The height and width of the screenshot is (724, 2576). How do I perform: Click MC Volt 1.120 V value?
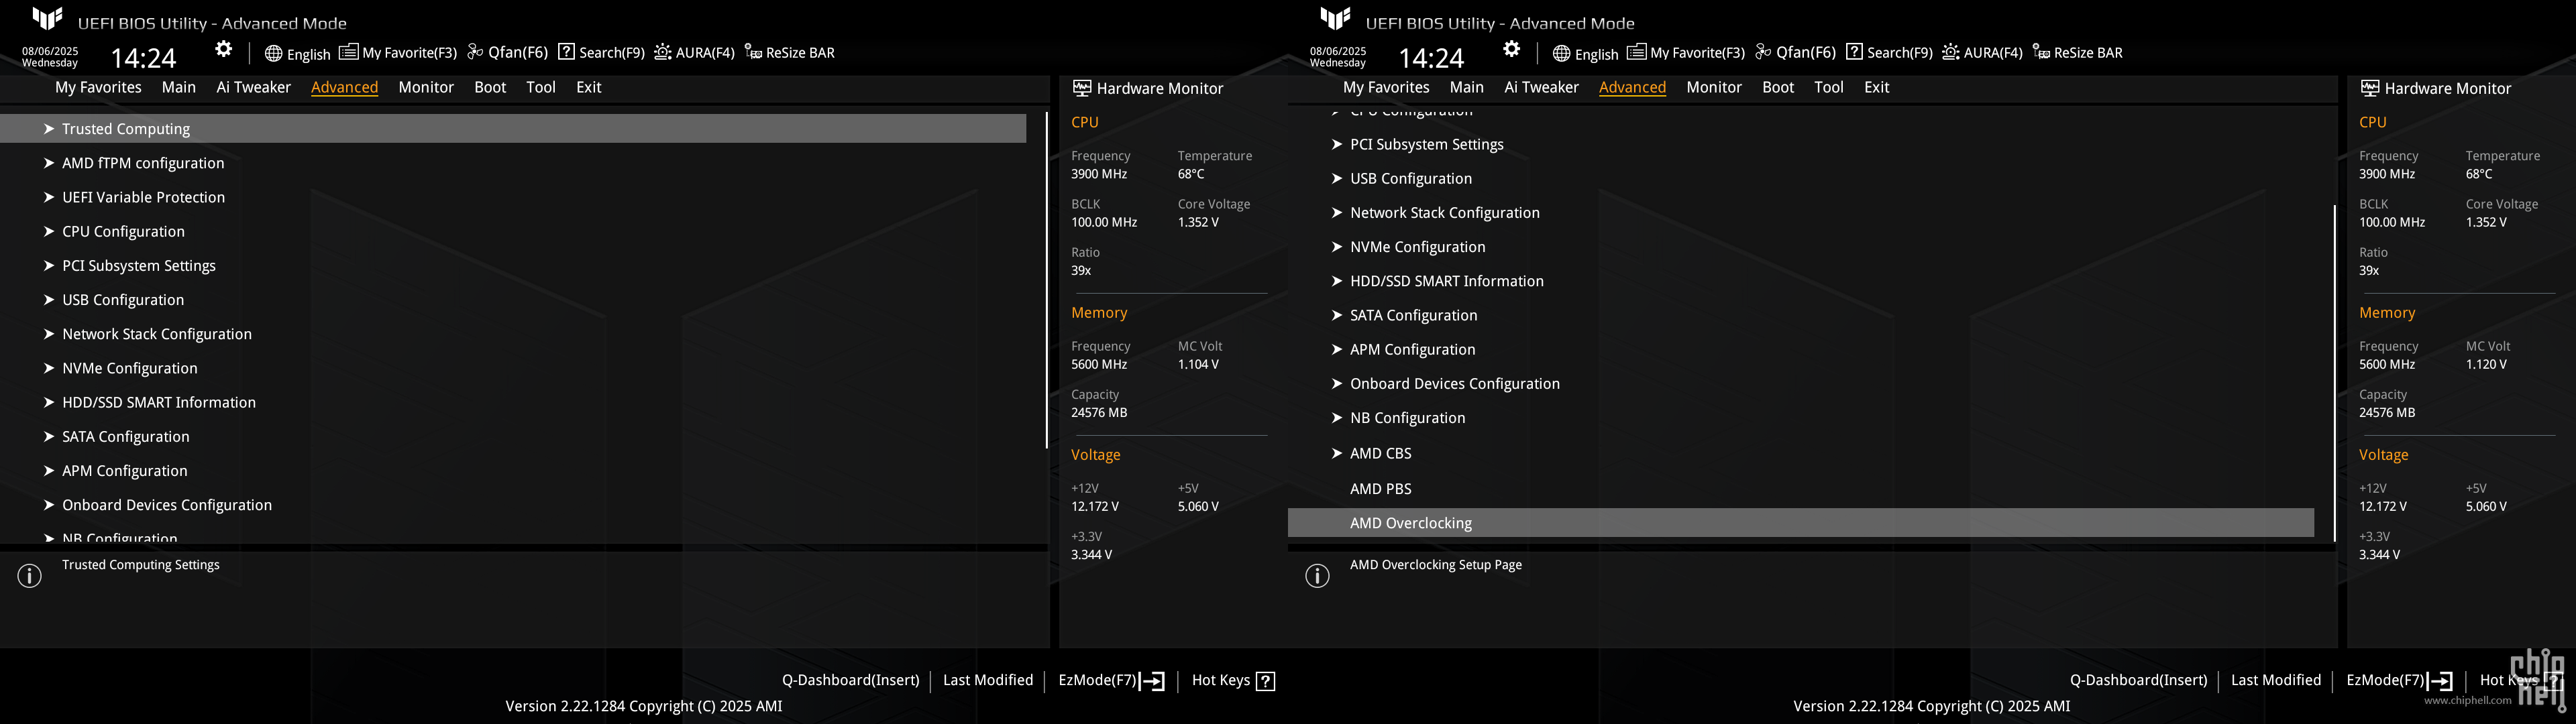[2486, 364]
